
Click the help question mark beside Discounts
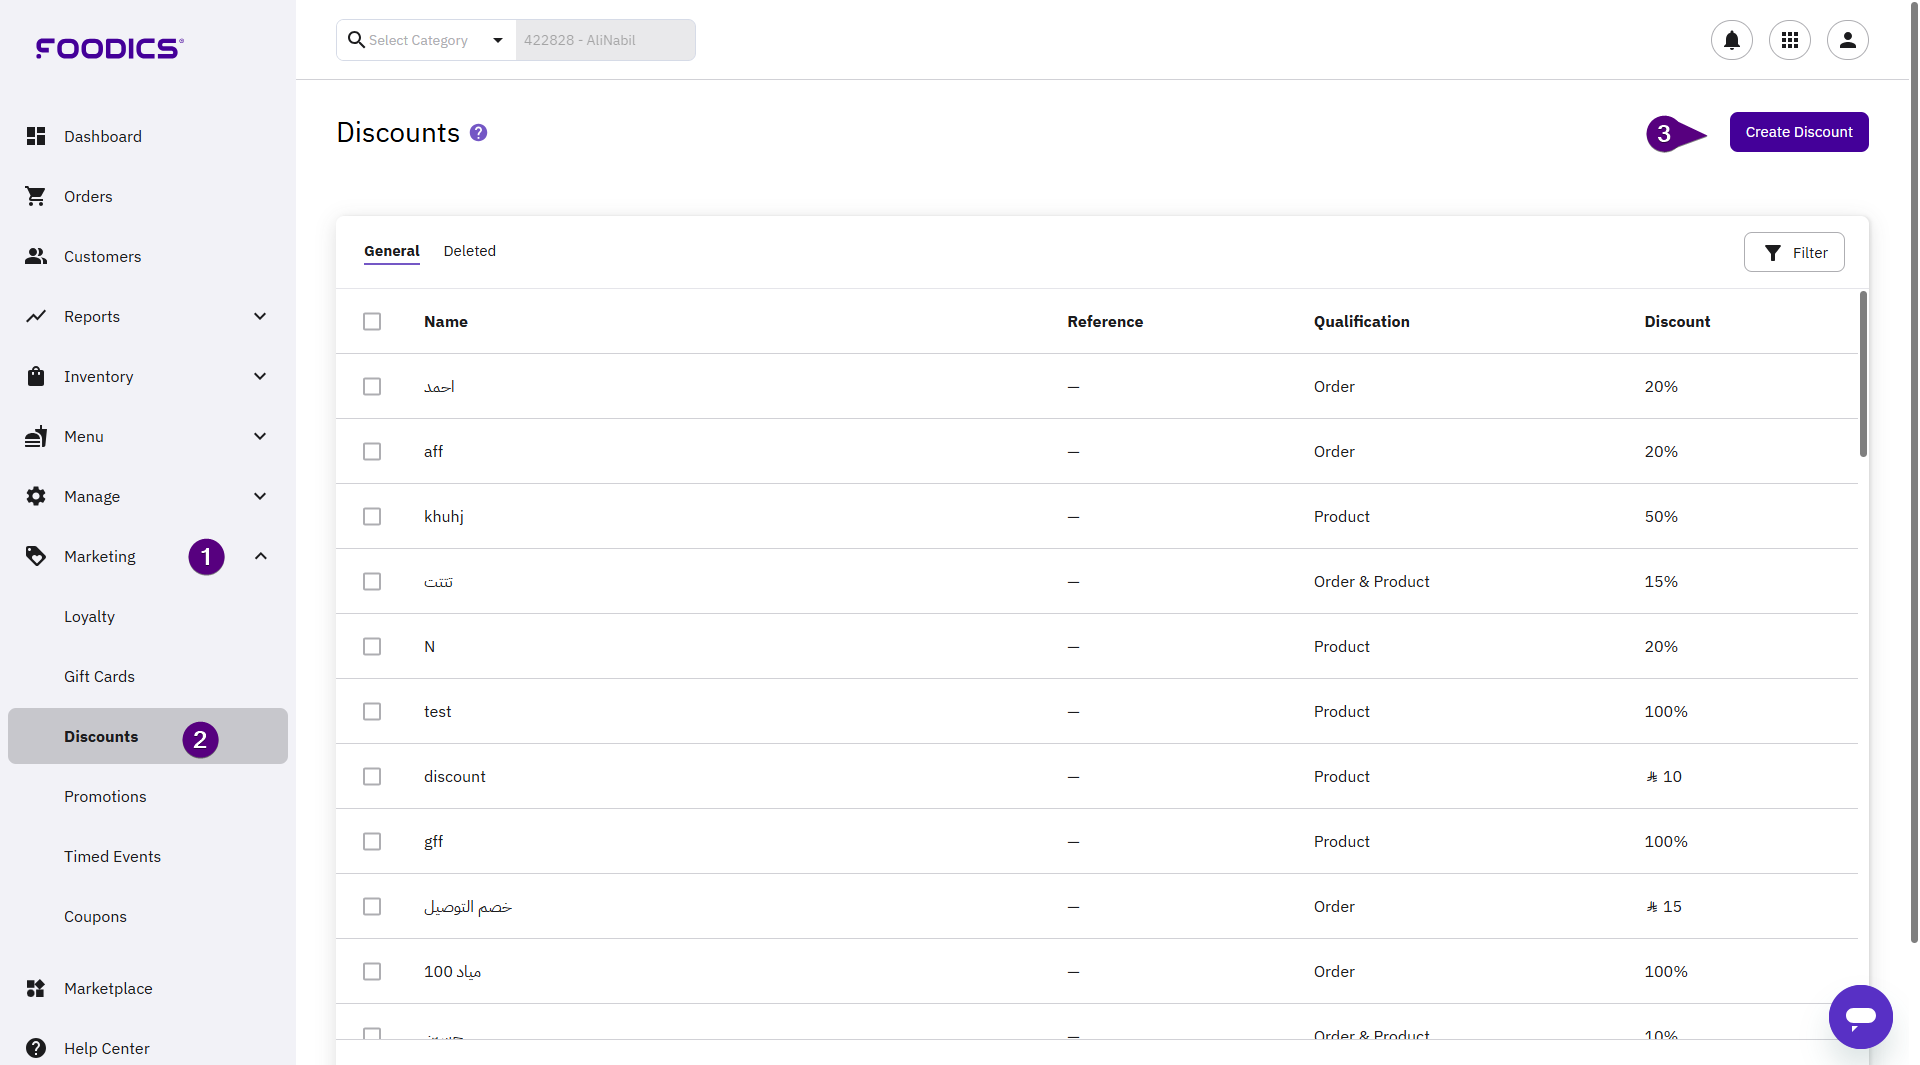pos(478,133)
